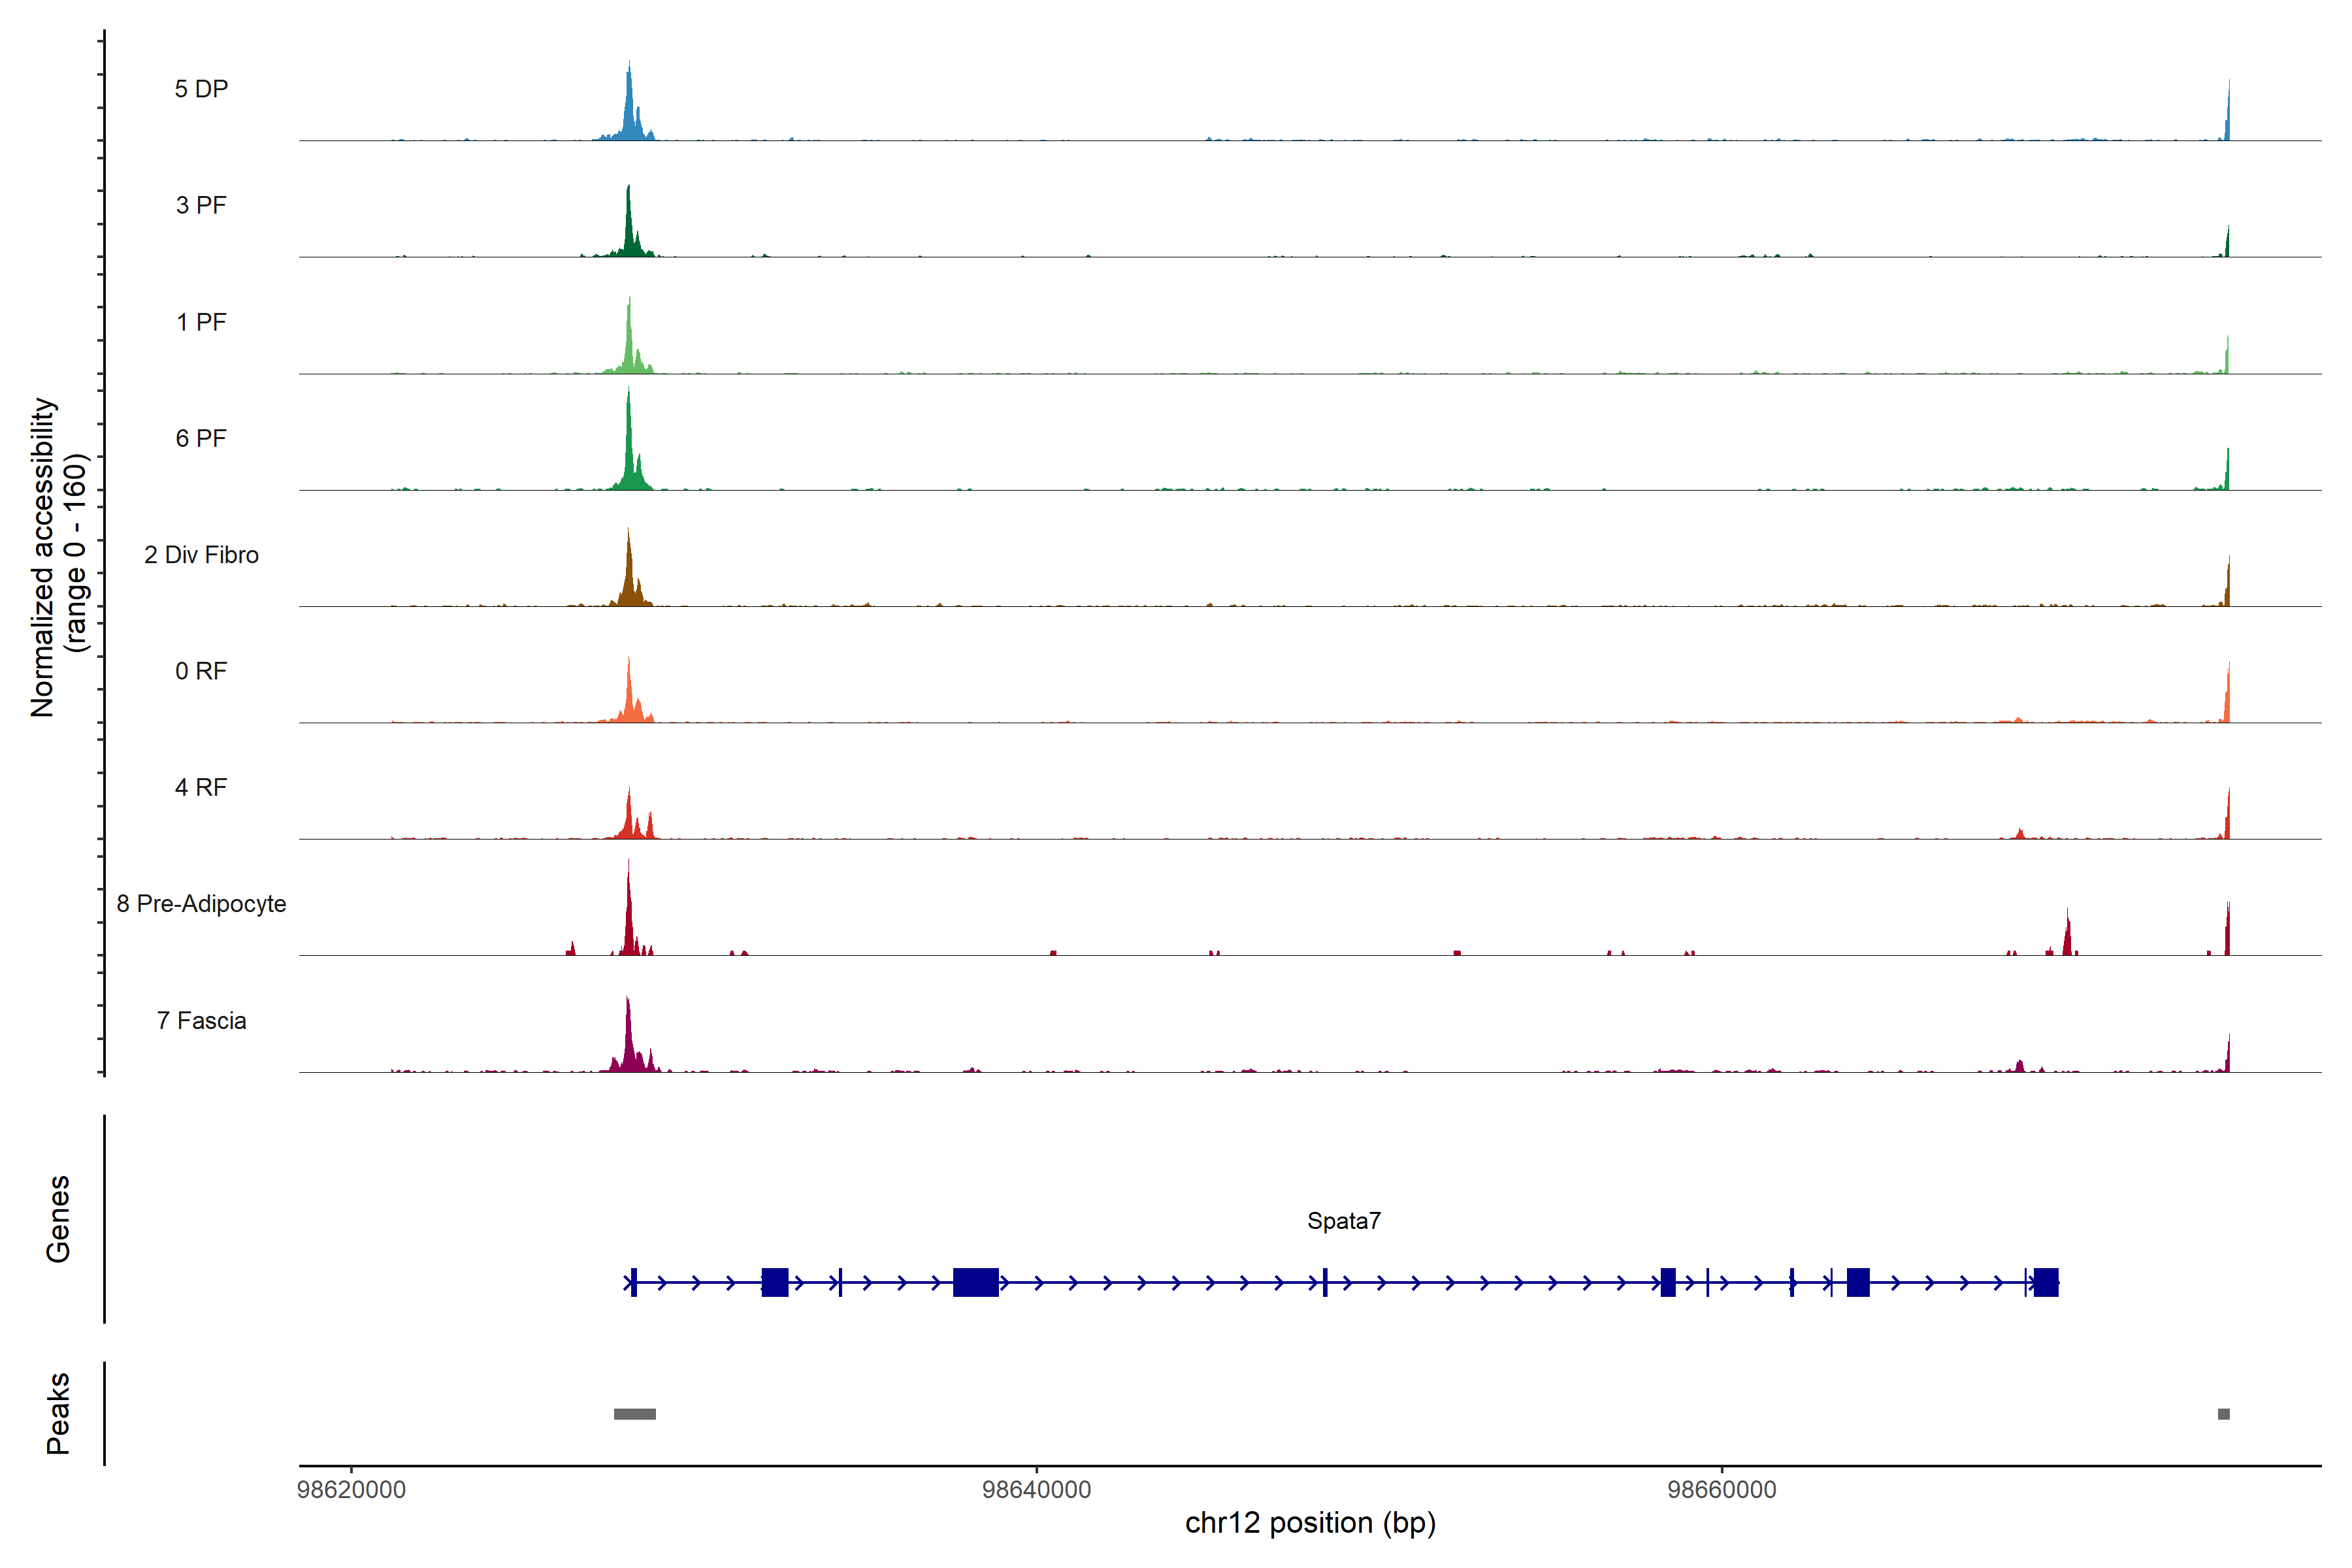
Task: Select the 1 PF track label
Action: 201,322
